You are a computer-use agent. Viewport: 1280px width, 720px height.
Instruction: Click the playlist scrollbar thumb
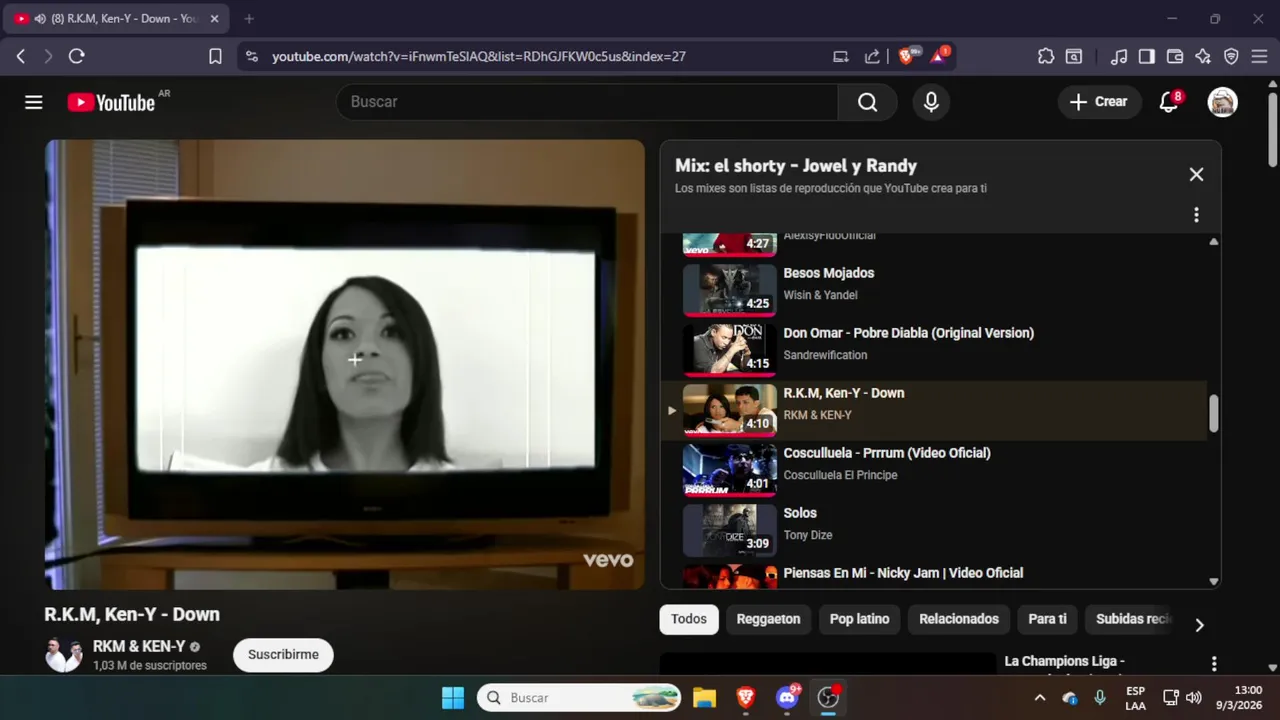pyautogui.click(x=1213, y=413)
